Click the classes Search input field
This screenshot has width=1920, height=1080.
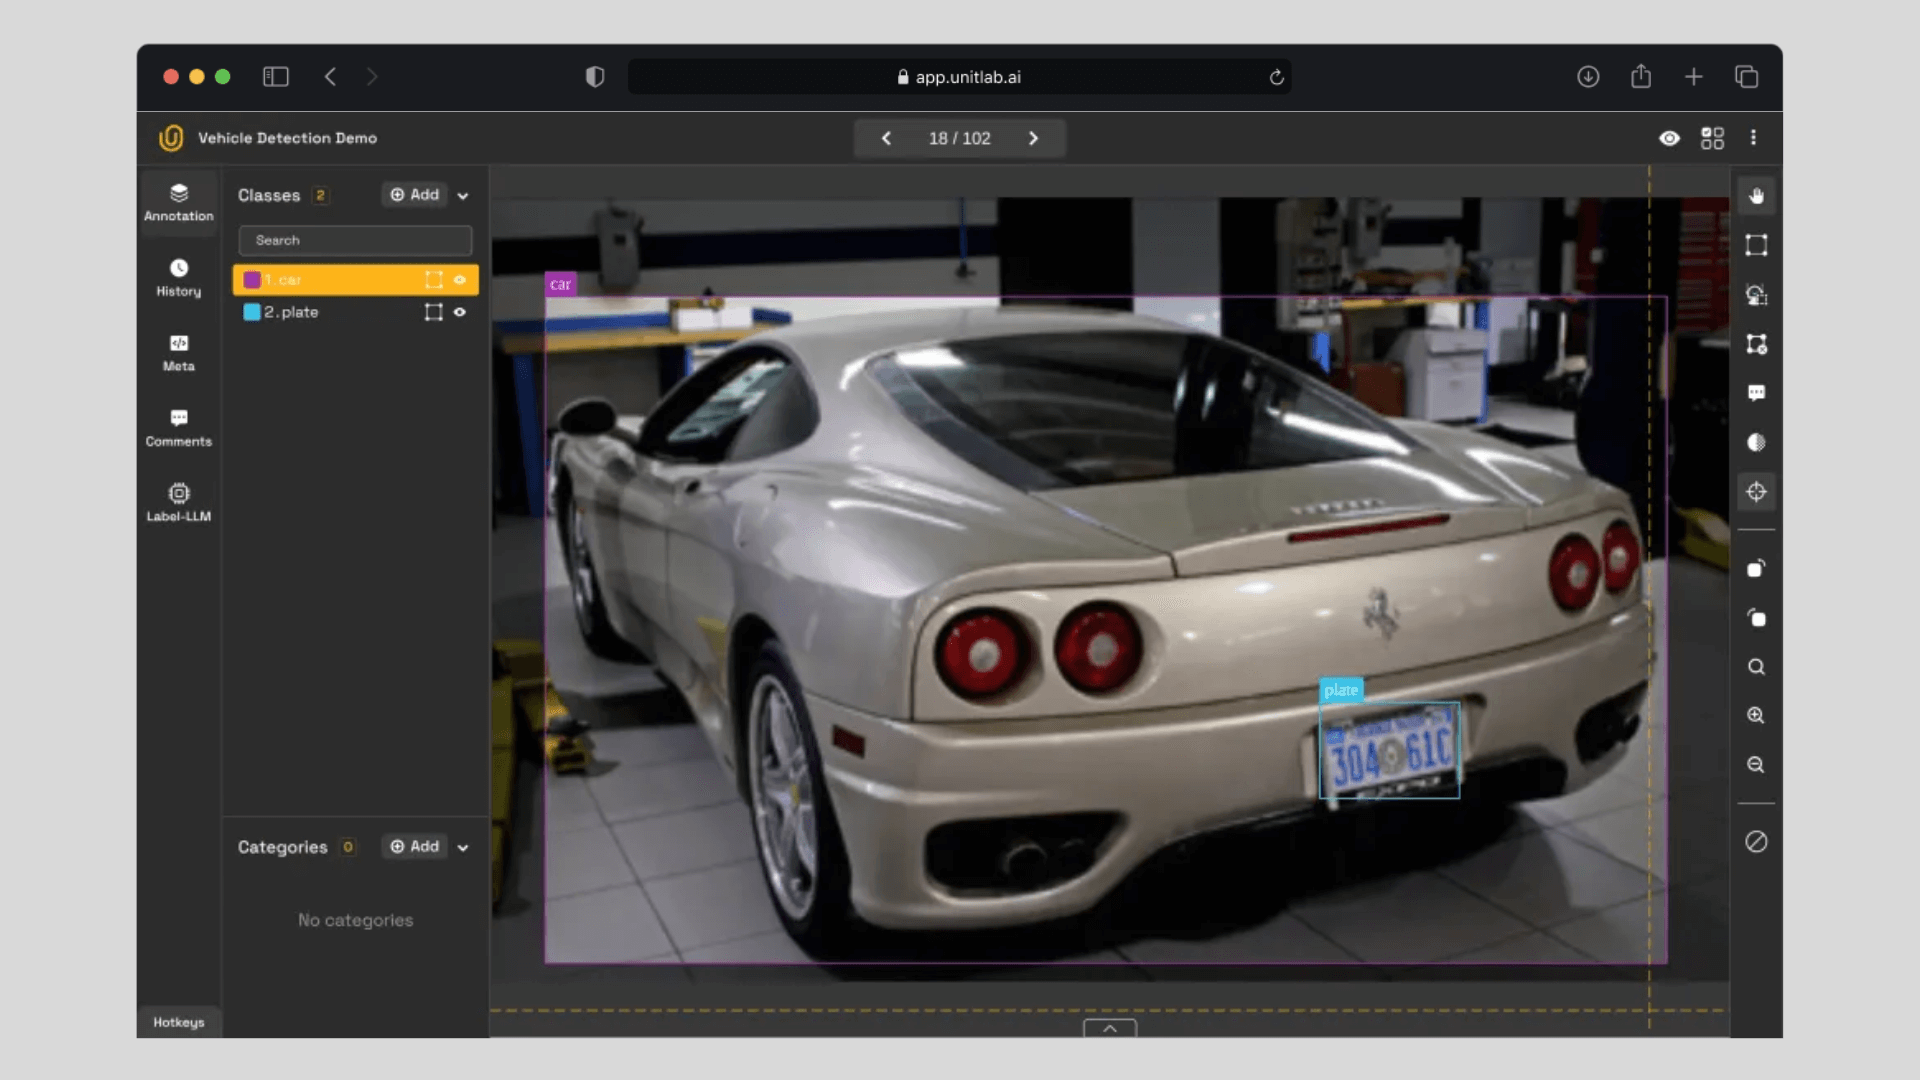click(x=355, y=240)
